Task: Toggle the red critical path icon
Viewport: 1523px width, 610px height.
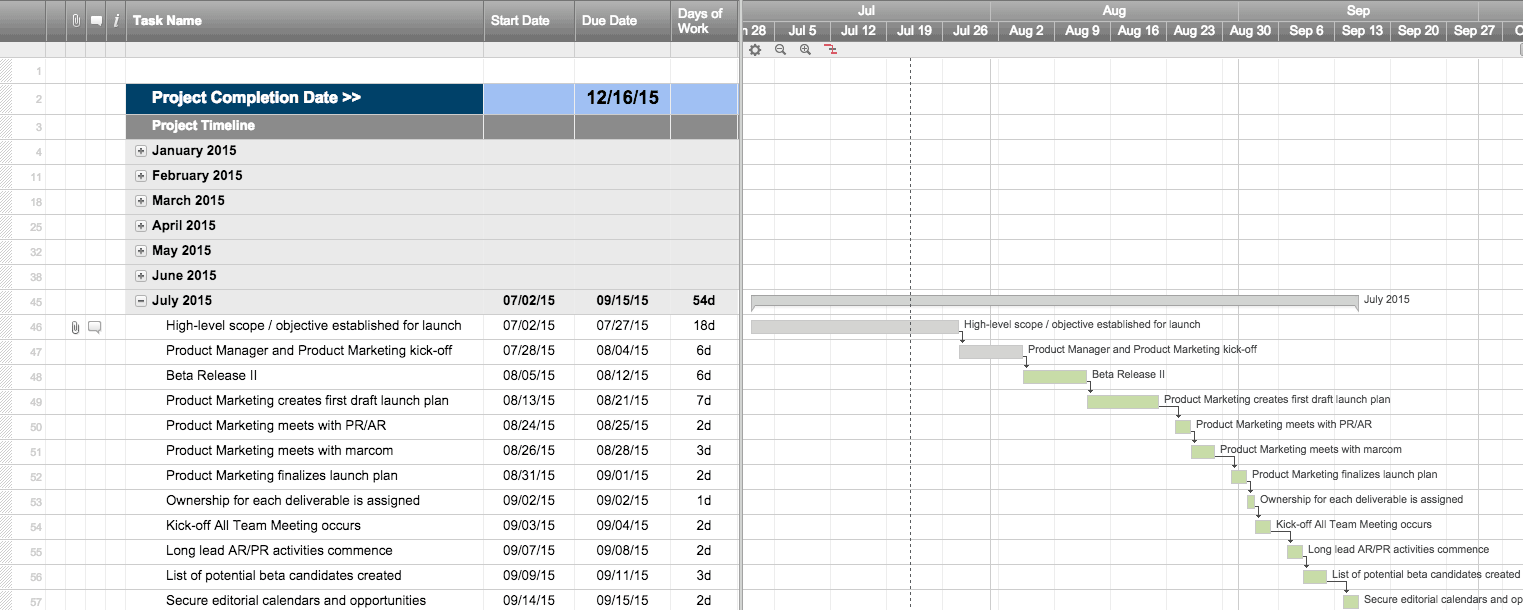Action: click(830, 50)
